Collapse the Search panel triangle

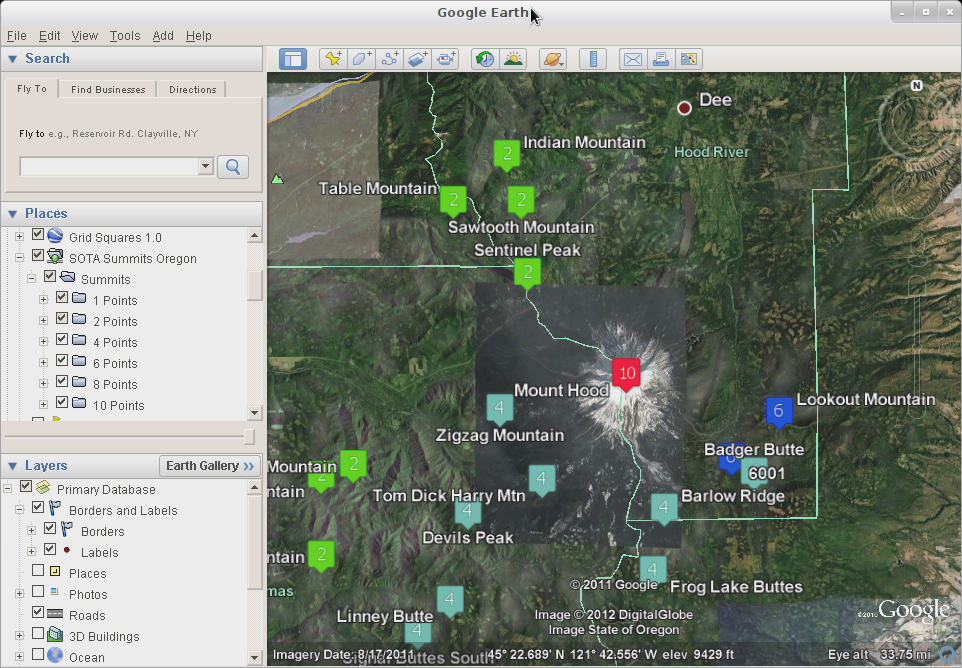pyautogui.click(x=12, y=59)
